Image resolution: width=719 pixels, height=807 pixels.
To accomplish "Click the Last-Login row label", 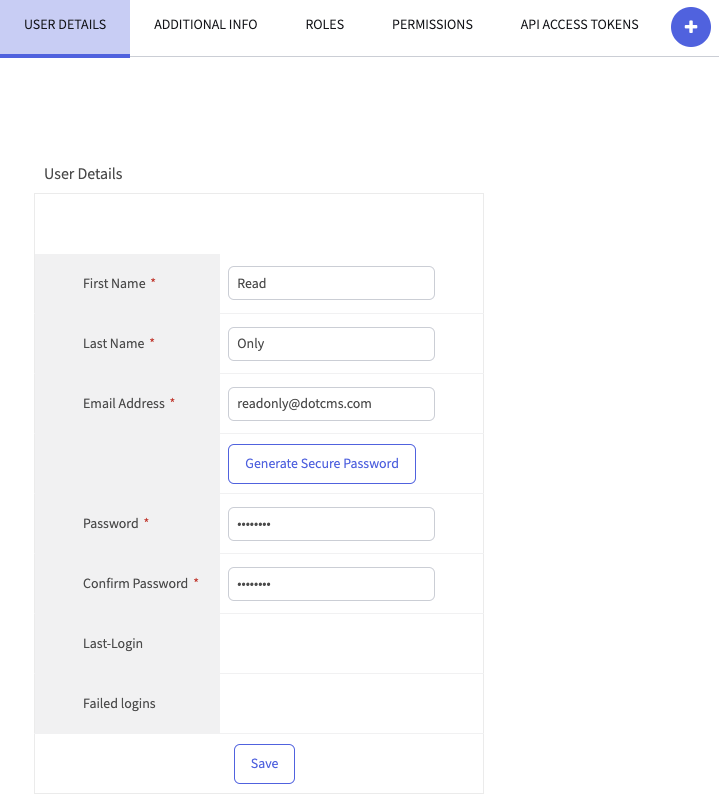I will point(113,643).
